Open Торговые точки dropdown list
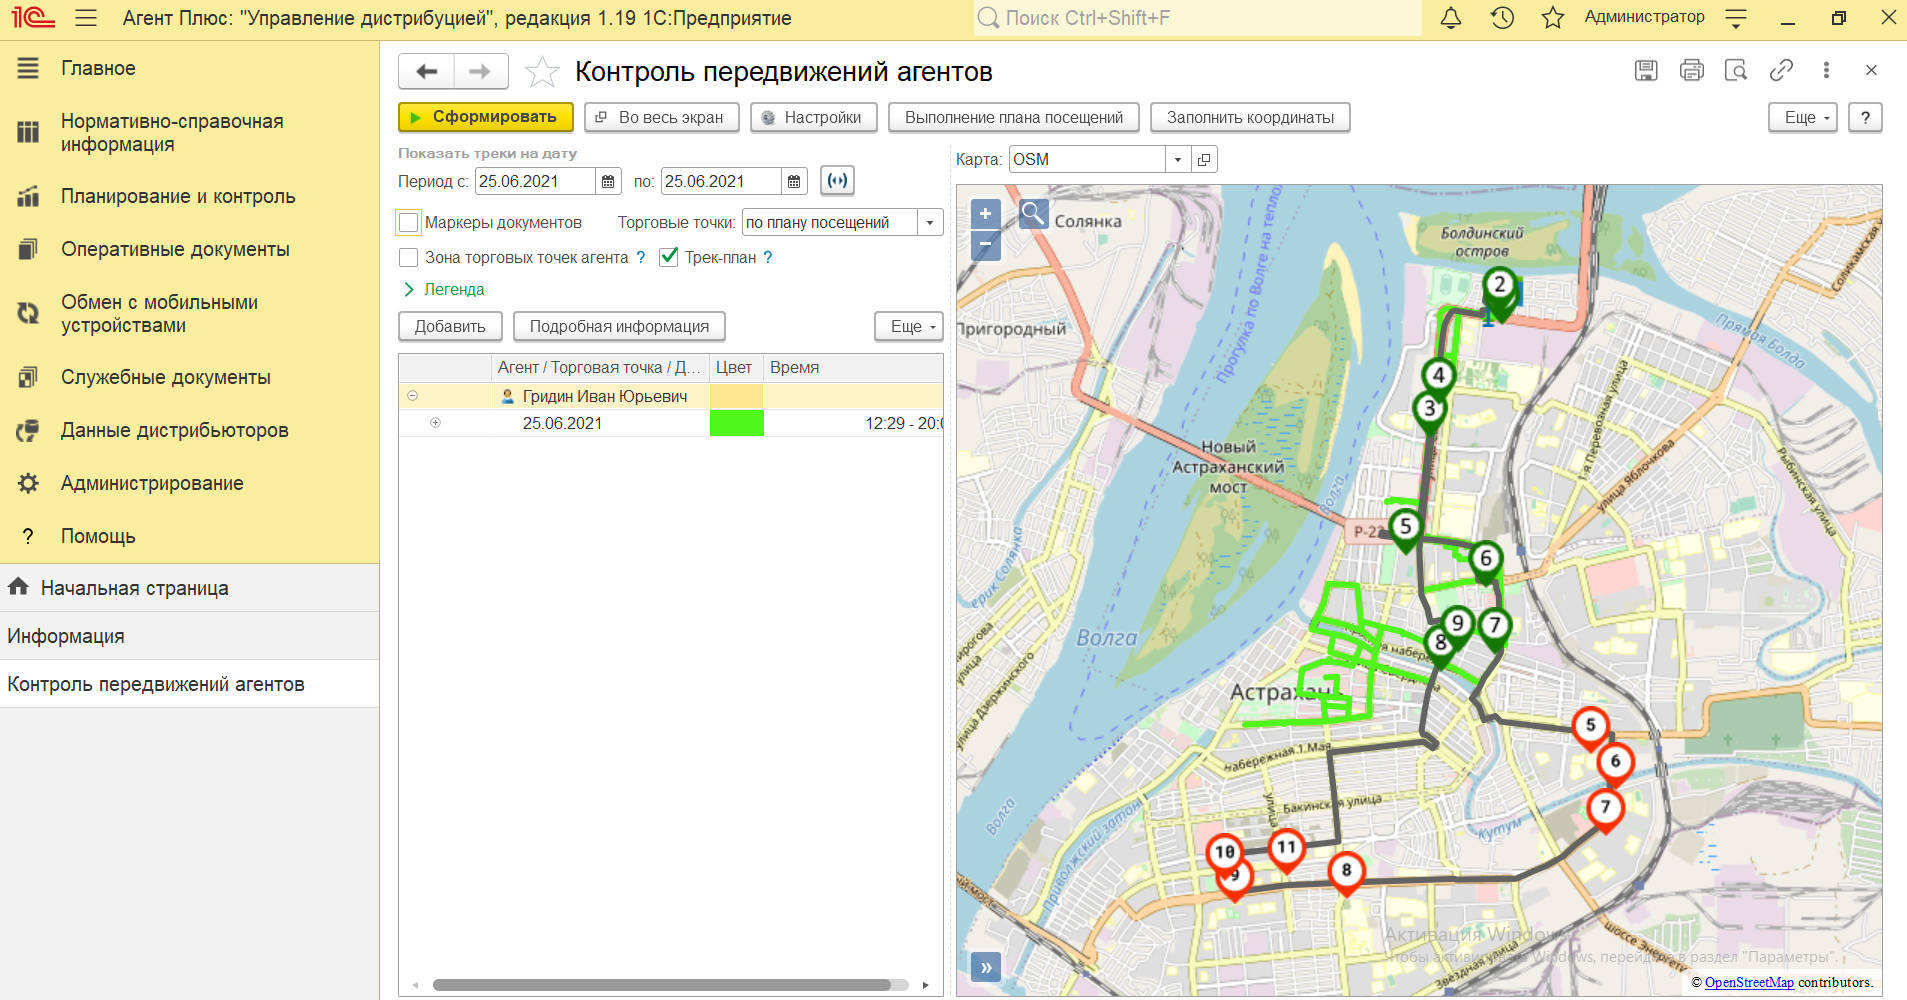The image size is (1907, 1000). click(x=930, y=222)
